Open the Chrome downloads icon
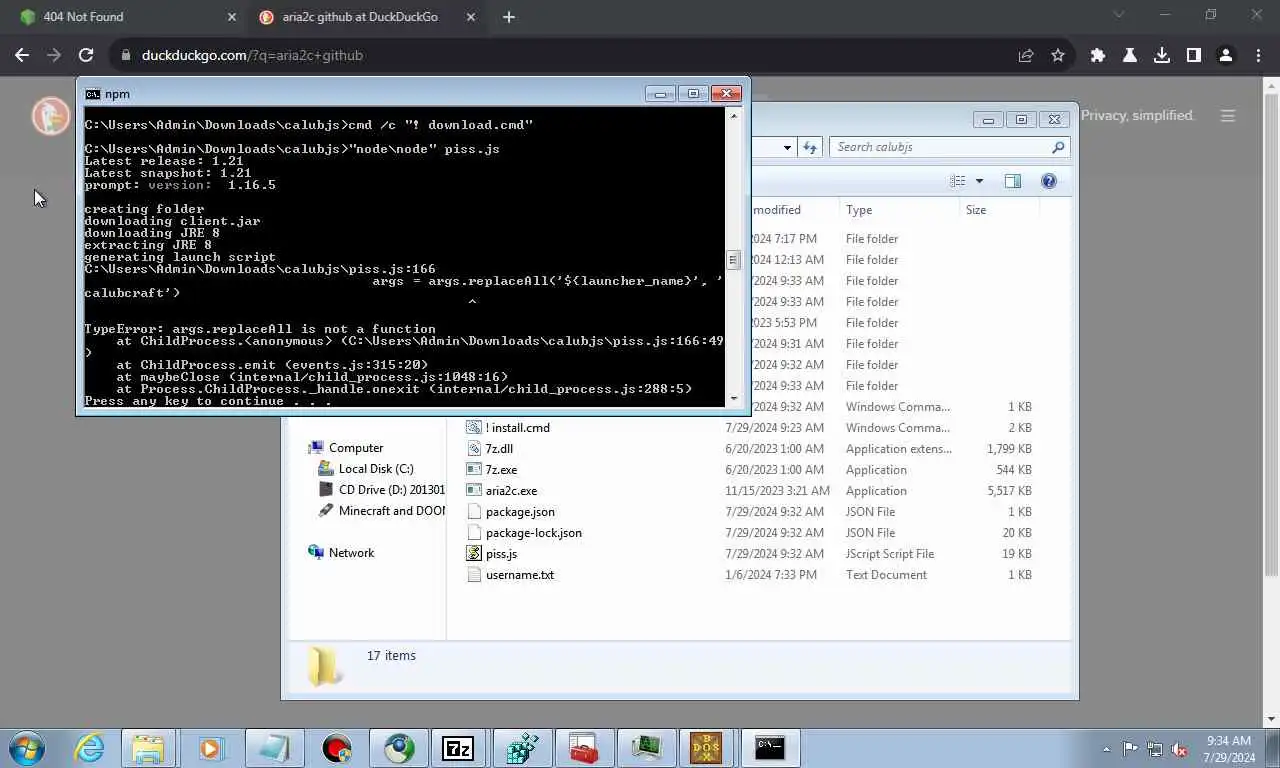This screenshot has width=1280, height=768. (x=1162, y=56)
